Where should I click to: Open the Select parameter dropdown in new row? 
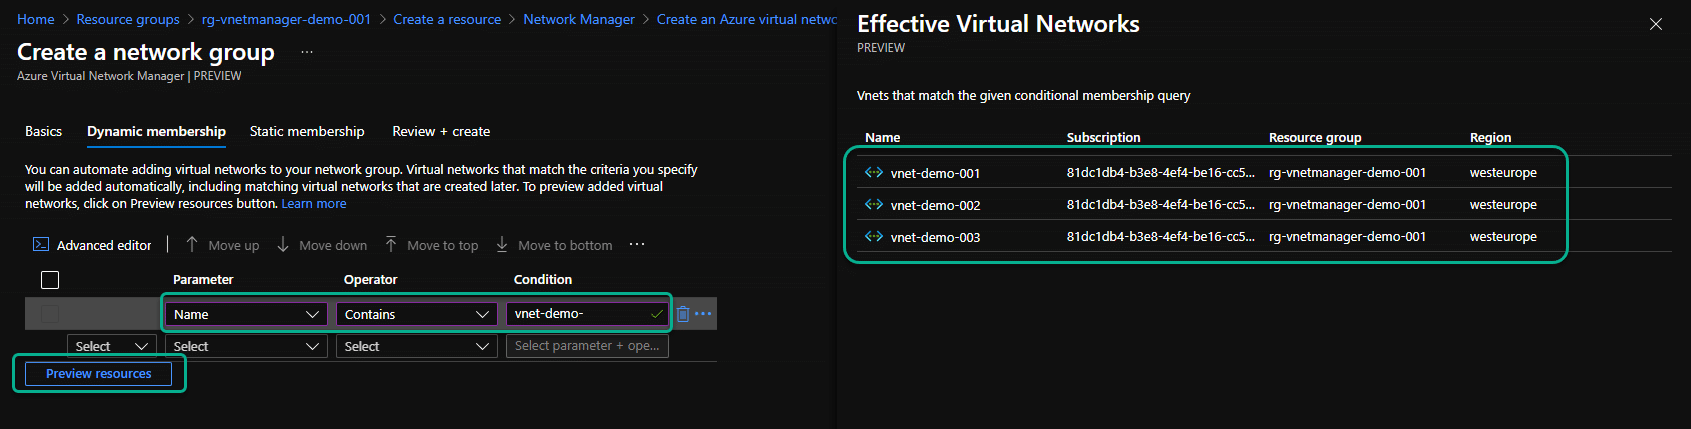point(246,346)
